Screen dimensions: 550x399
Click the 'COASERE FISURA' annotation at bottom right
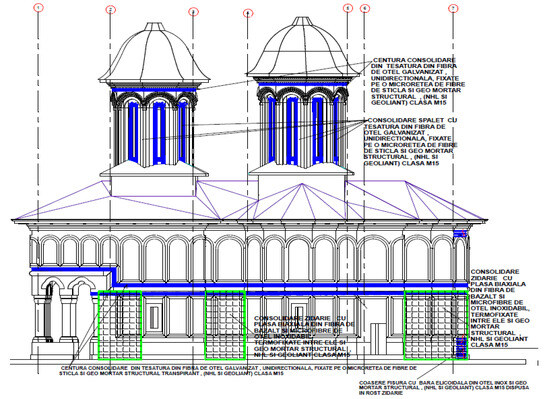point(444,388)
